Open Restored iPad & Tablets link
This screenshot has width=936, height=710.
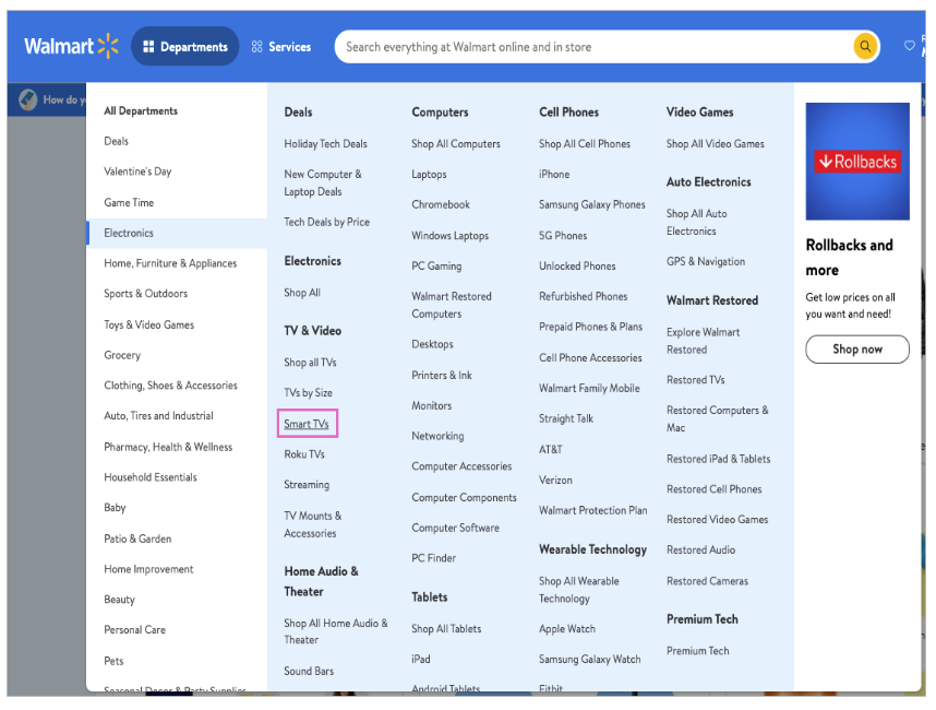pos(718,459)
